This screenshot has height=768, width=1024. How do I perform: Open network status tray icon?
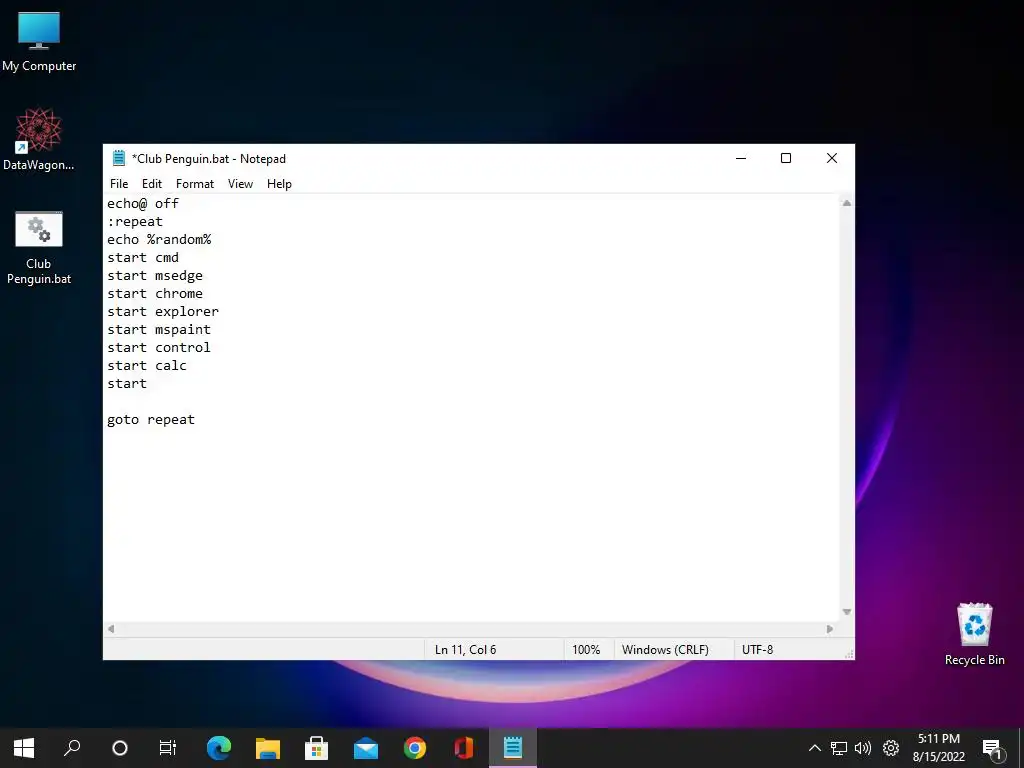tap(839, 748)
